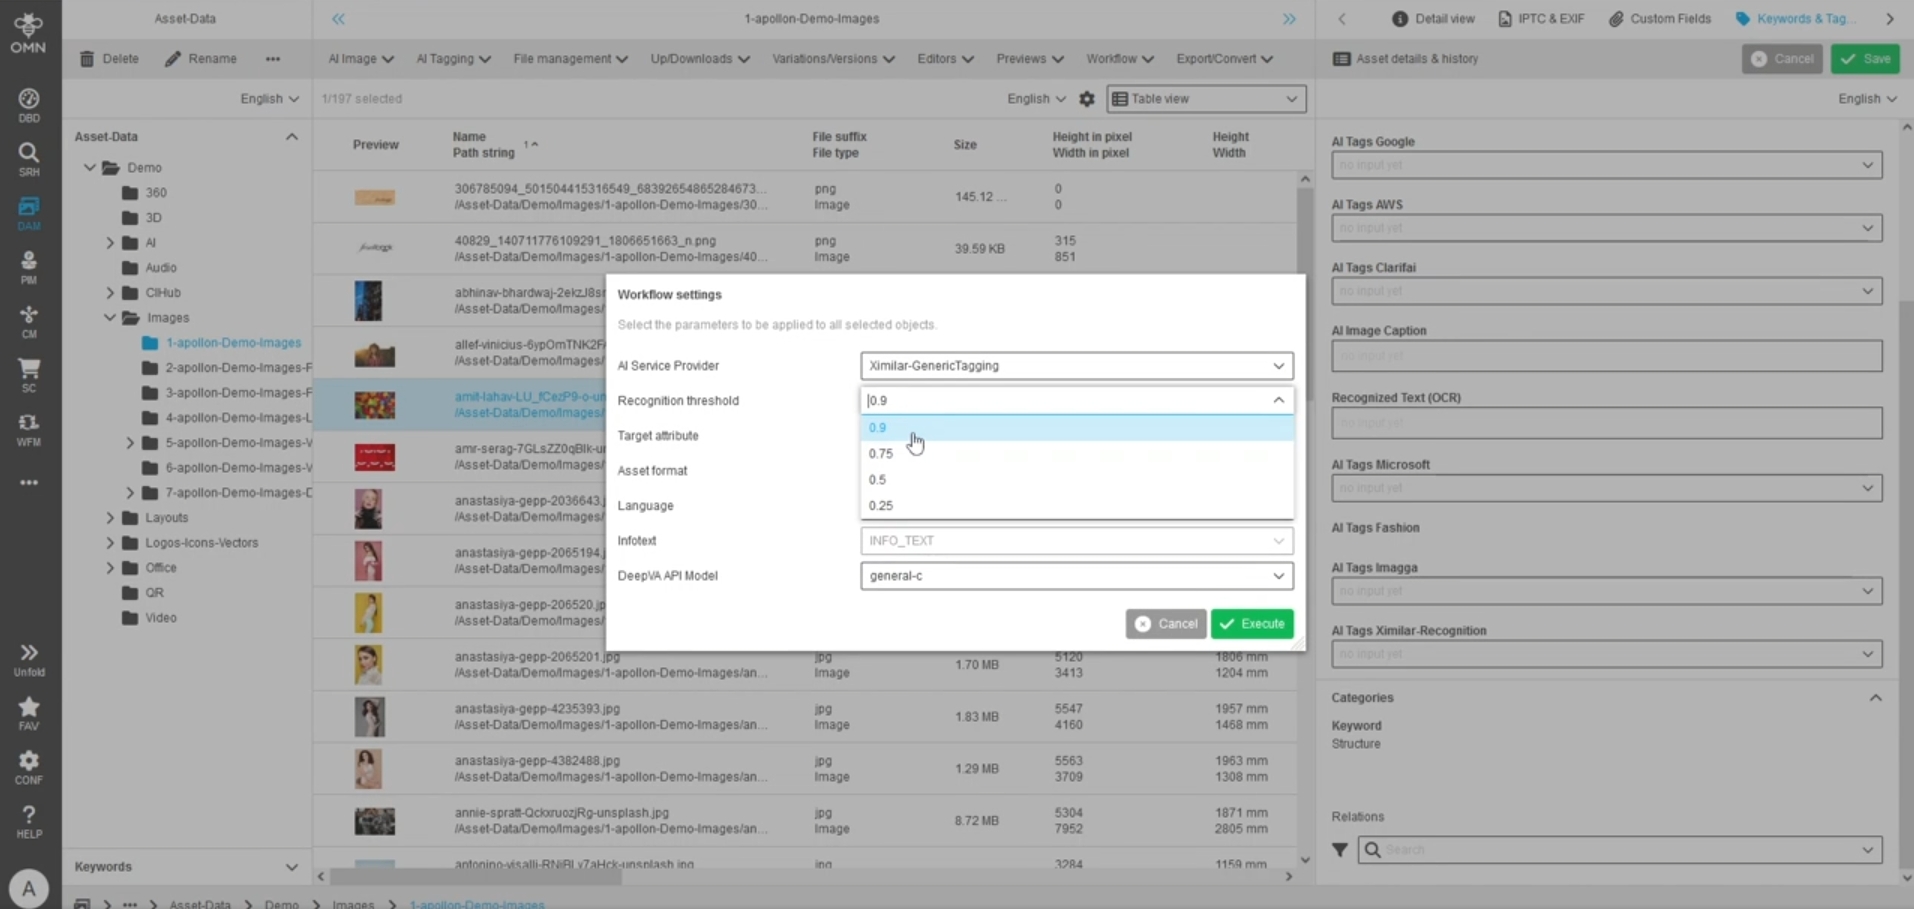Open the AI Tagging menu
This screenshot has width=1914, height=909.
[x=453, y=59]
